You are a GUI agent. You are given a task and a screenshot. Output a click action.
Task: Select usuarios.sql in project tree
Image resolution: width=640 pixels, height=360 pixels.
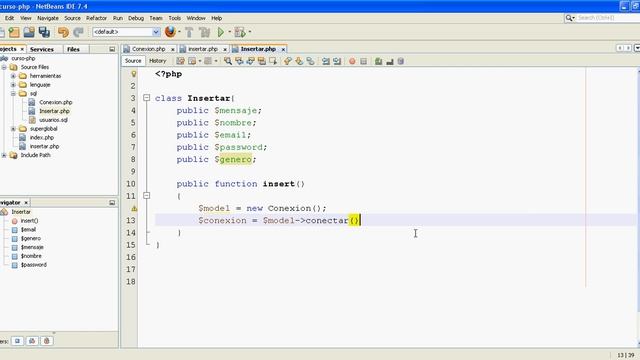53,120
